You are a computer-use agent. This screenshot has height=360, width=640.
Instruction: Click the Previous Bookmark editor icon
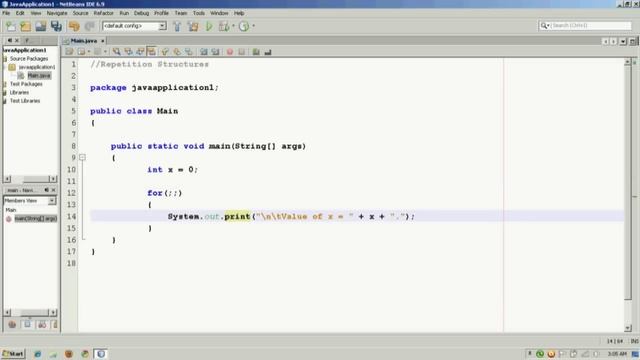coord(165,52)
